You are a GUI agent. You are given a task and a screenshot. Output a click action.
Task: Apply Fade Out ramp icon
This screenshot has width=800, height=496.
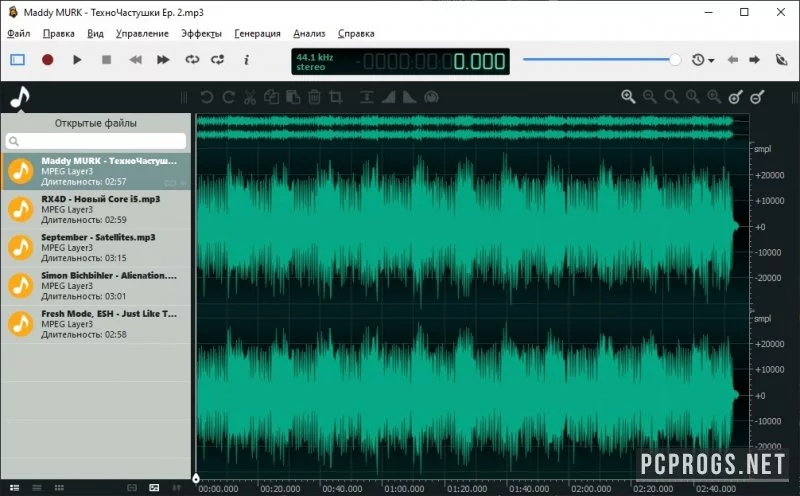click(x=410, y=97)
